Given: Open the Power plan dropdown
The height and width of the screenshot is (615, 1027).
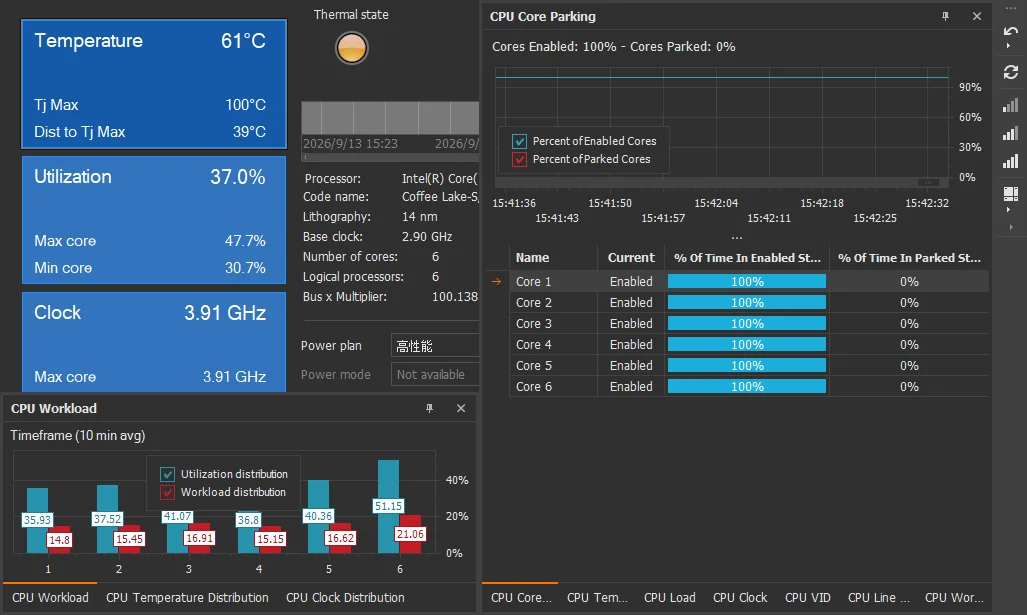Looking at the screenshot, I should 435,346.
